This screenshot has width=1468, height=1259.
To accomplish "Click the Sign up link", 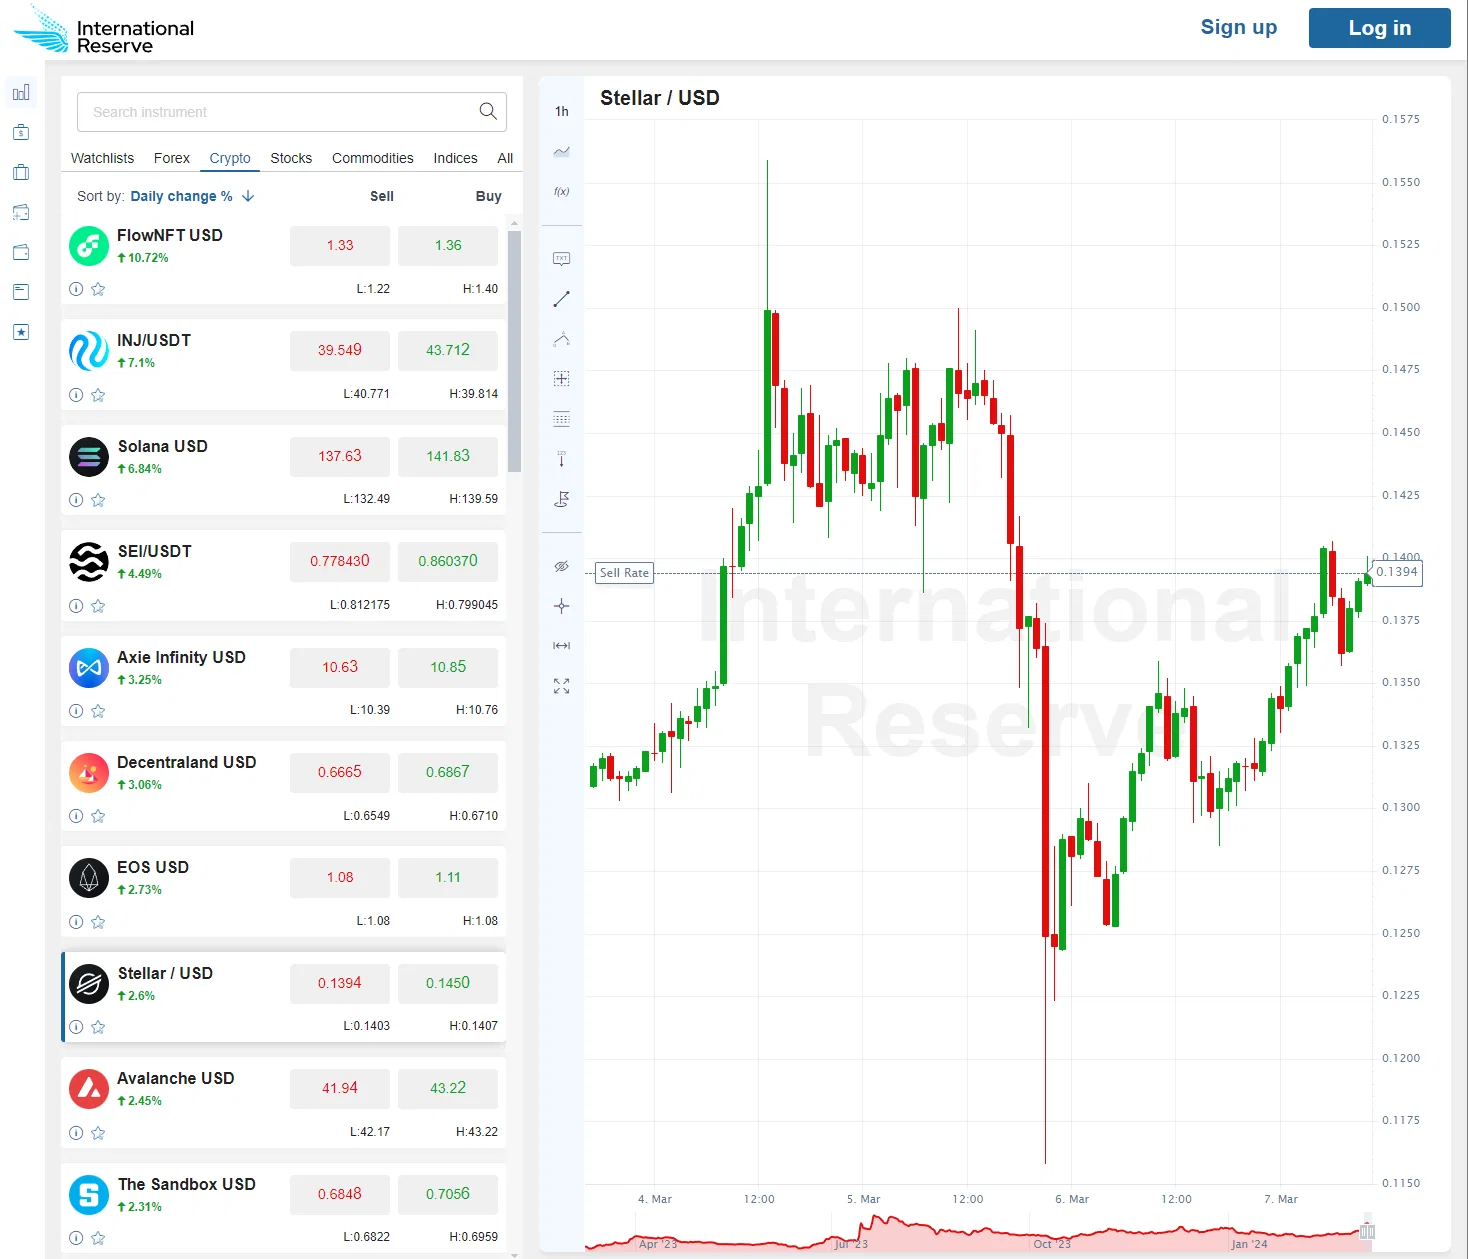I will click(x=1238, y=27).
